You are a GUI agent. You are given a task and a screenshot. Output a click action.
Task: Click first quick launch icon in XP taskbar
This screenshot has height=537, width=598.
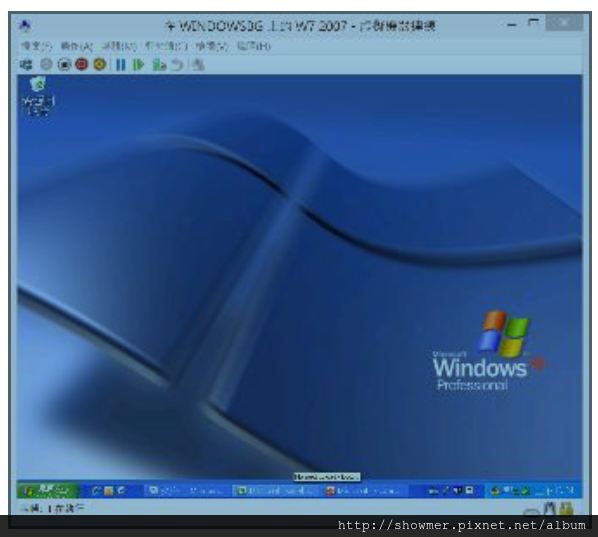click(96, 491)
